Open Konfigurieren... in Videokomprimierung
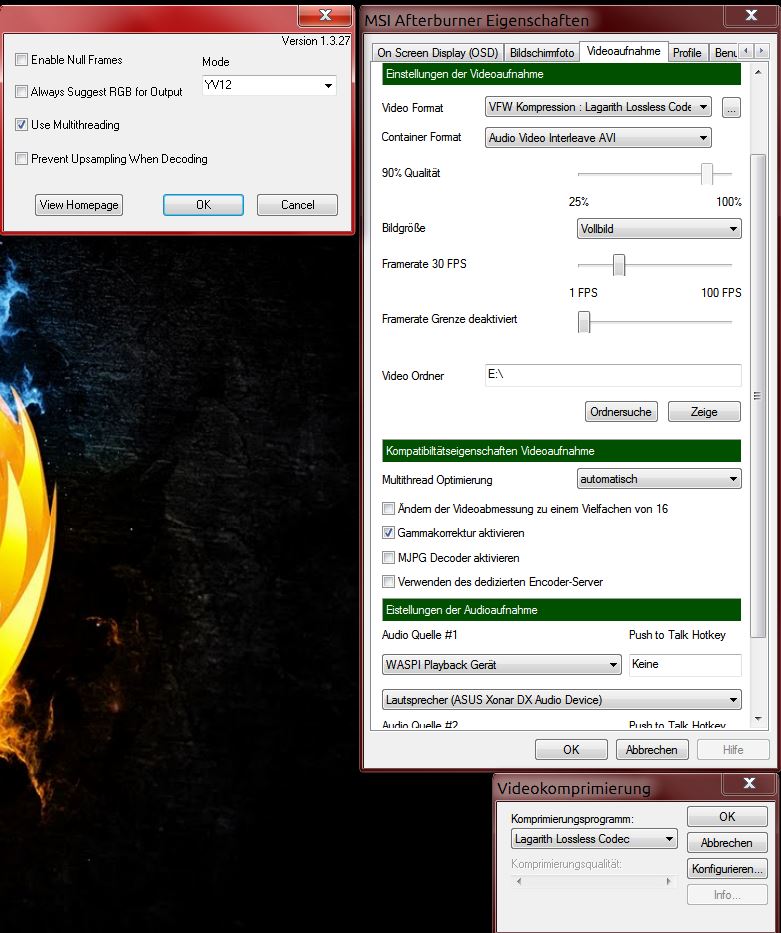This screenshot has width=781, height=933. [x=727, y=869]
